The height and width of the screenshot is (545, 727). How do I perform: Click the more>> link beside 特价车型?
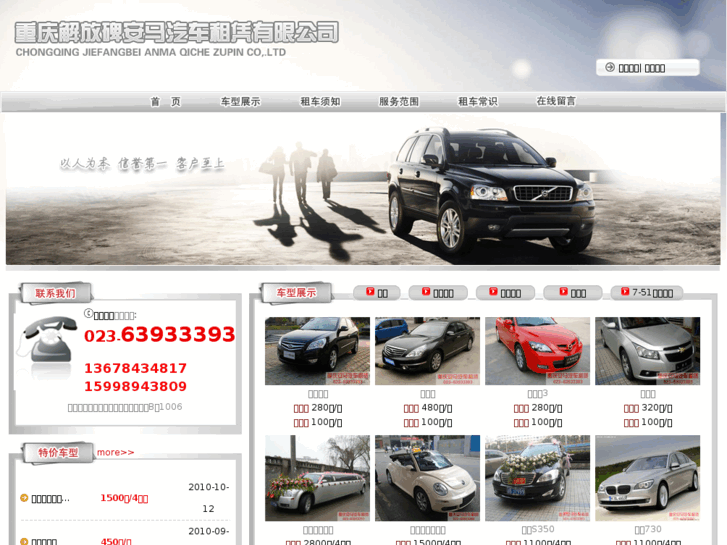click(115, 452)
